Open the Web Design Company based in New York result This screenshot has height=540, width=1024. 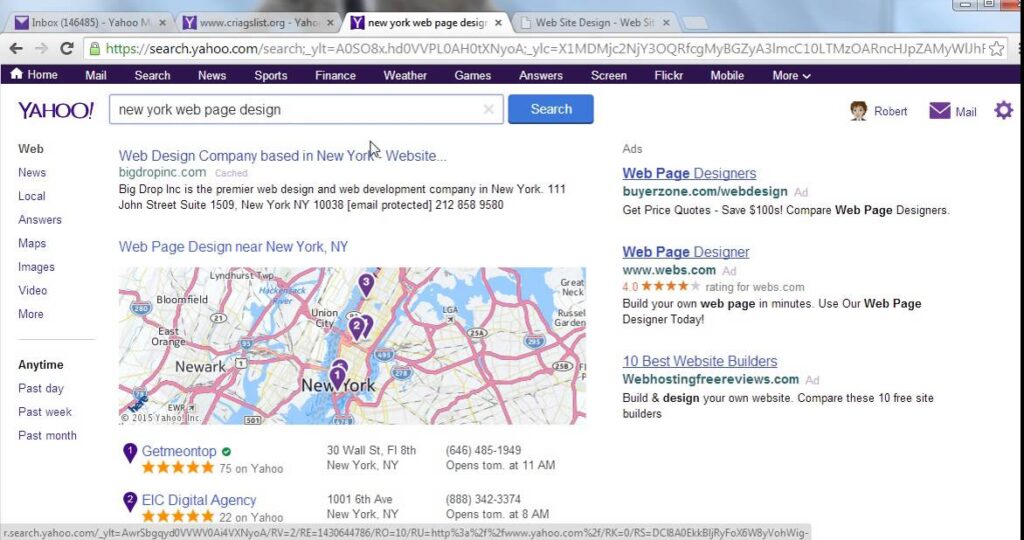tap(282, 156)
